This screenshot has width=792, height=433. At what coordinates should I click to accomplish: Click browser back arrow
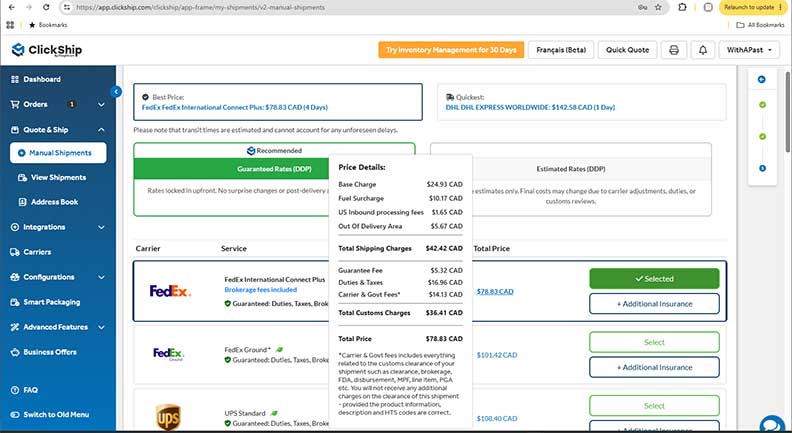12,8
